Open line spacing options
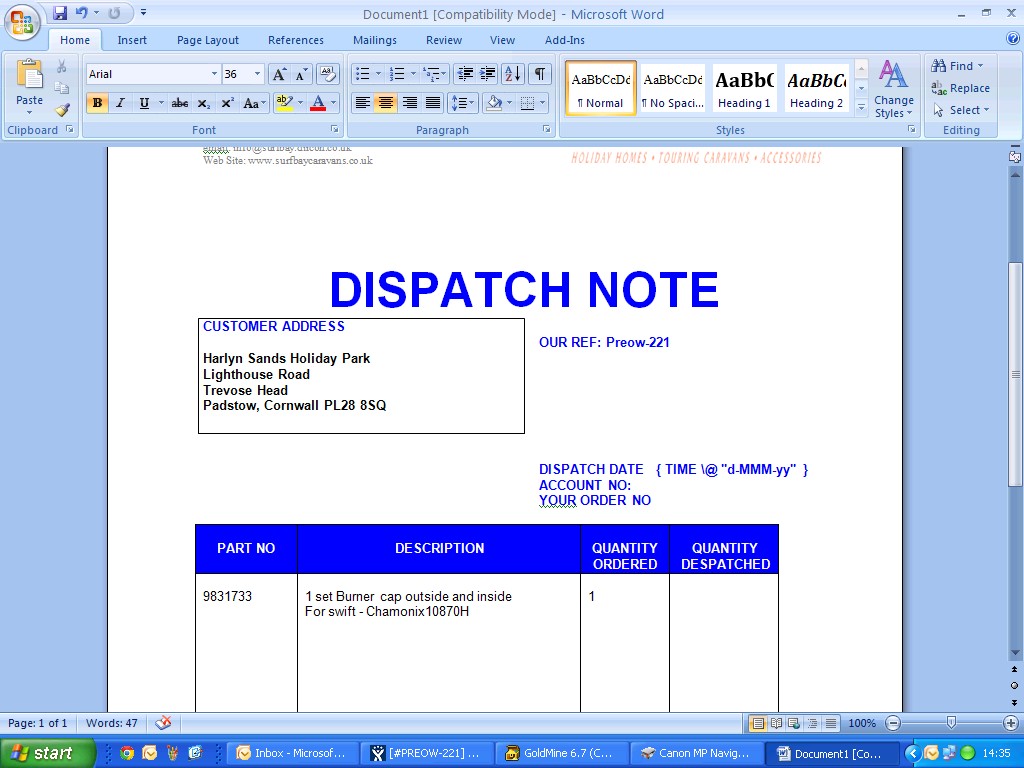 [463, 103]
